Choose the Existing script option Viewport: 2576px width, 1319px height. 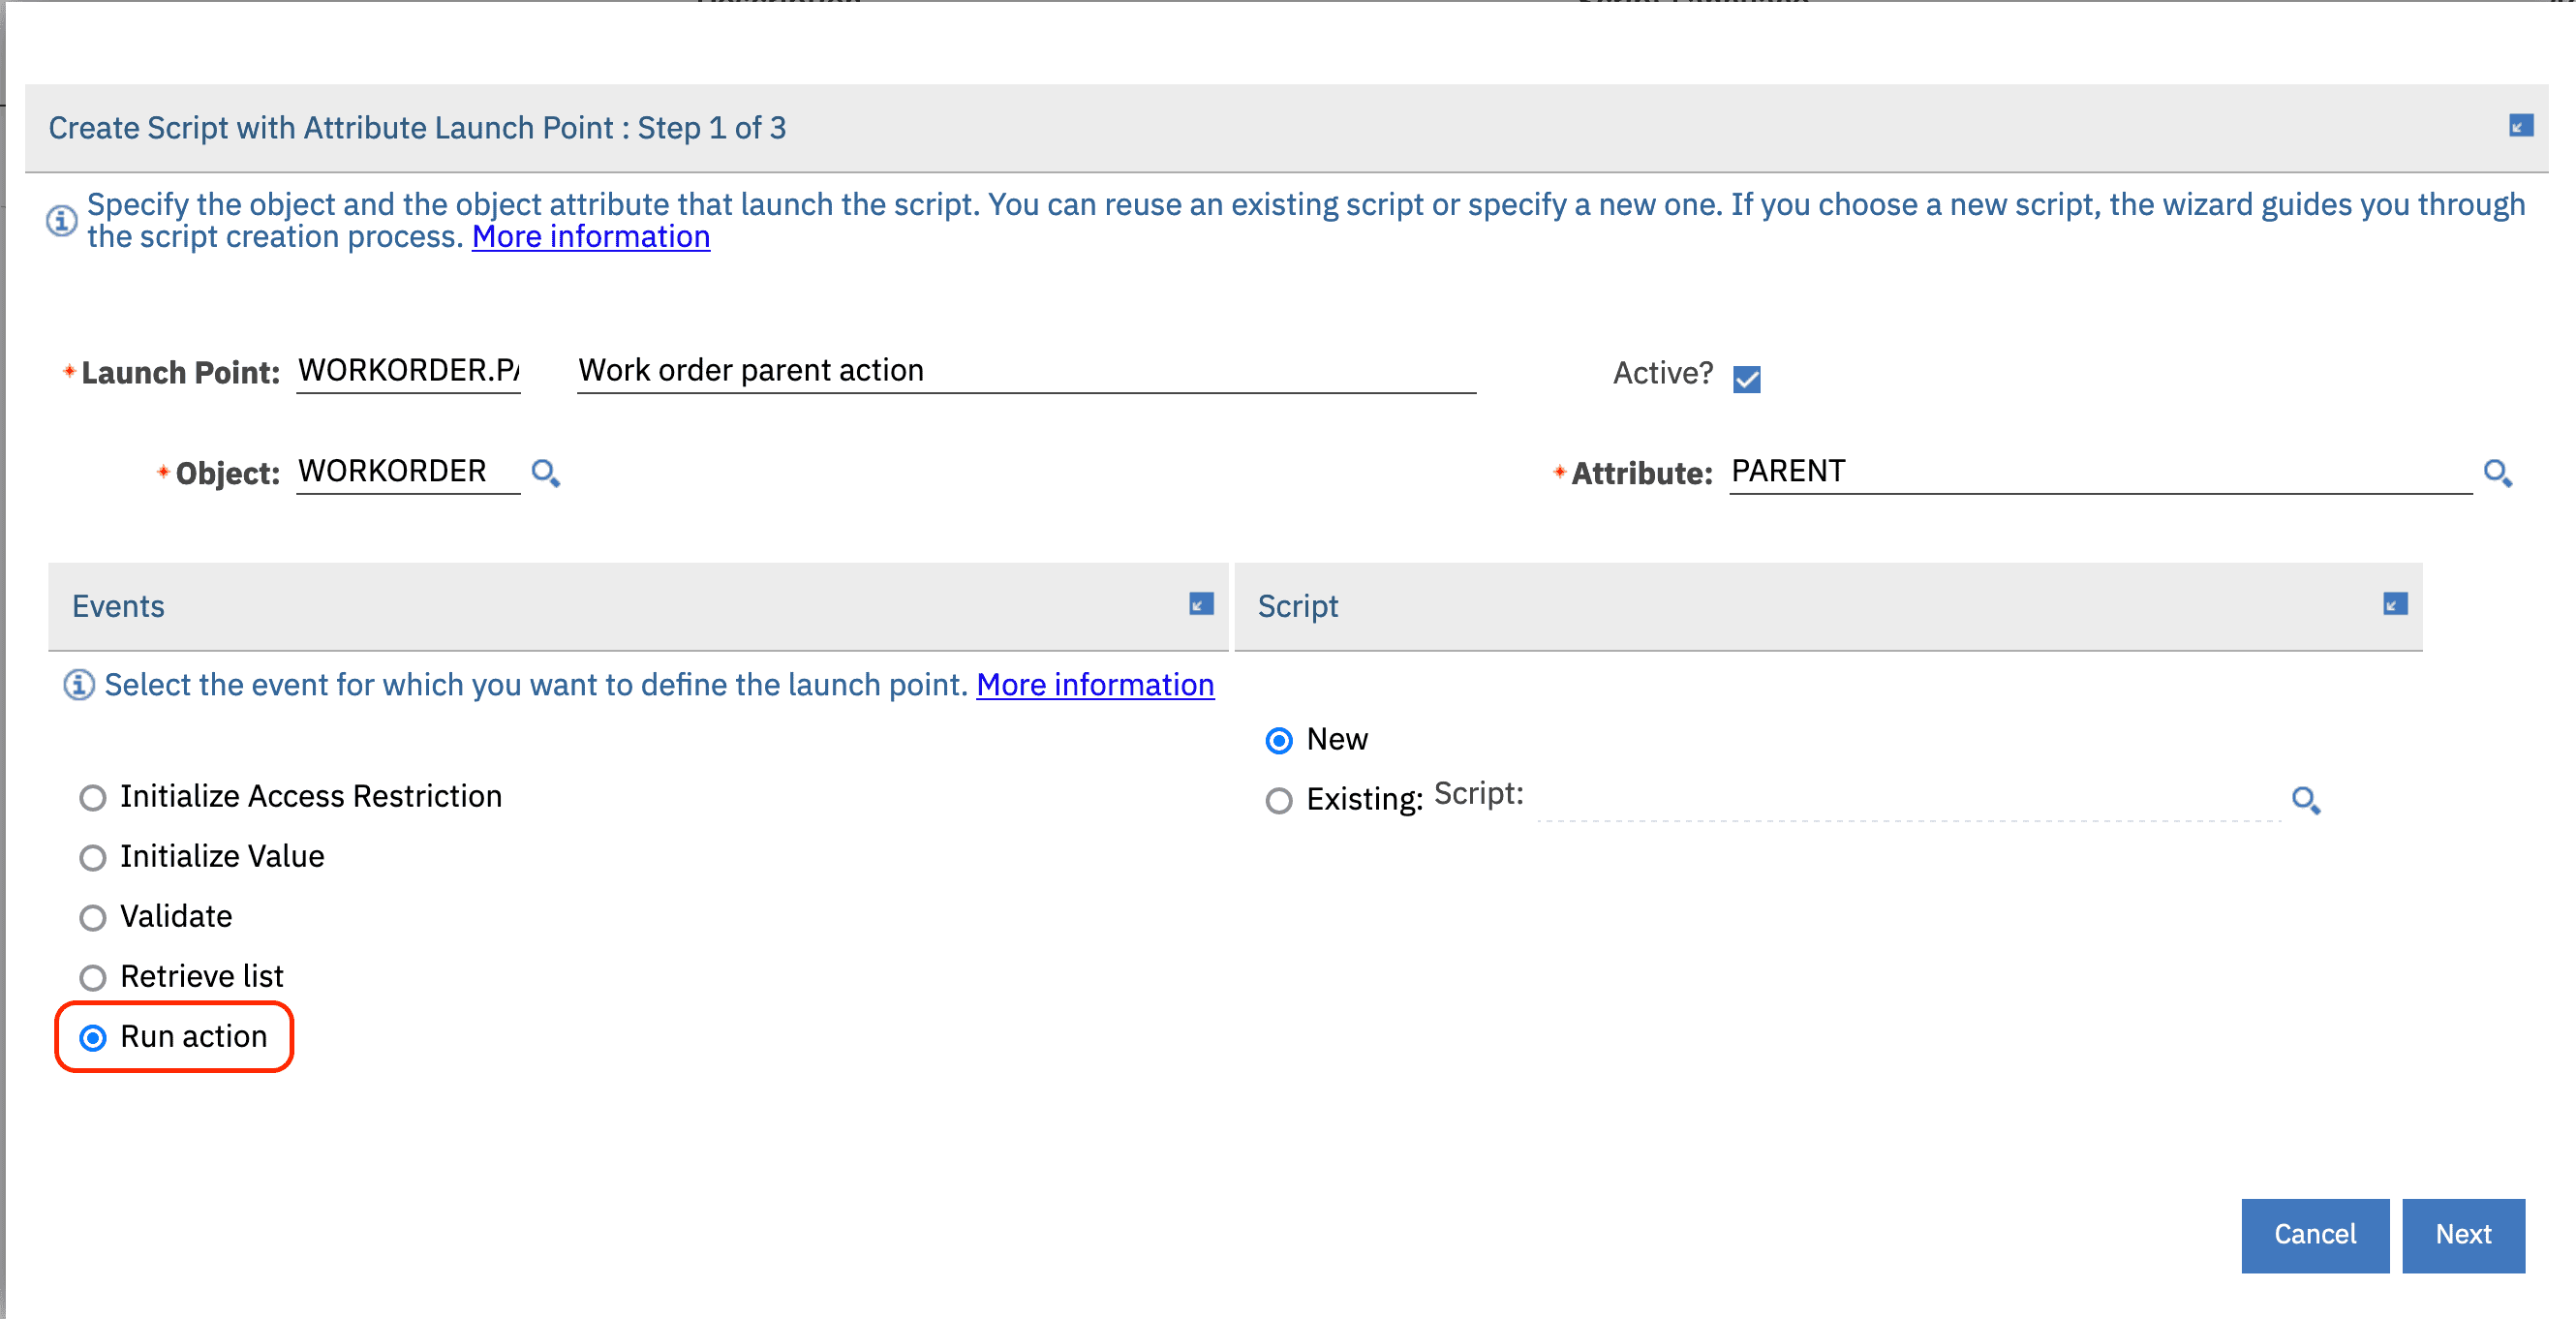point(1278,800)
